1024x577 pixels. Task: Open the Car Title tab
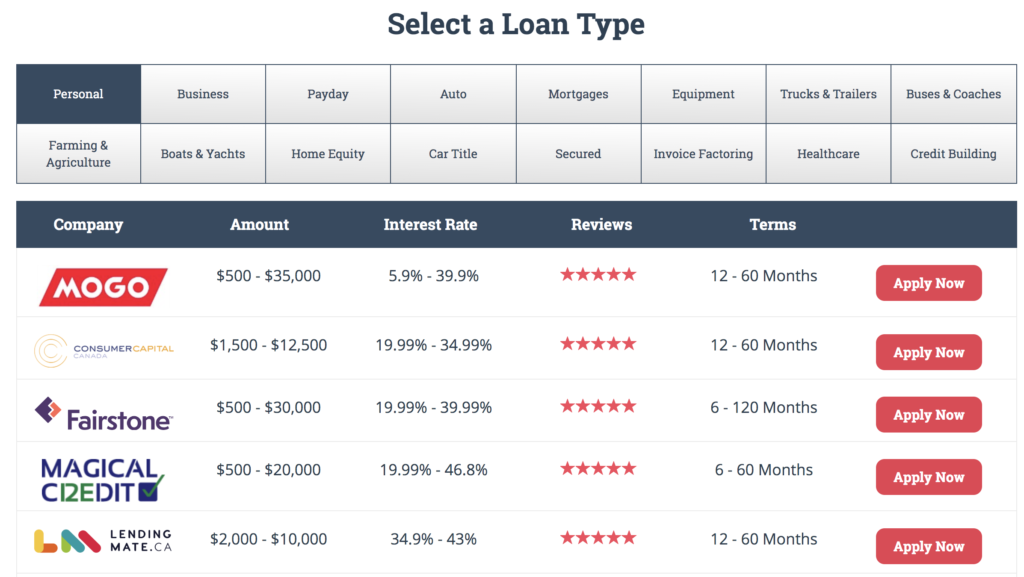(x=453, y=154)
